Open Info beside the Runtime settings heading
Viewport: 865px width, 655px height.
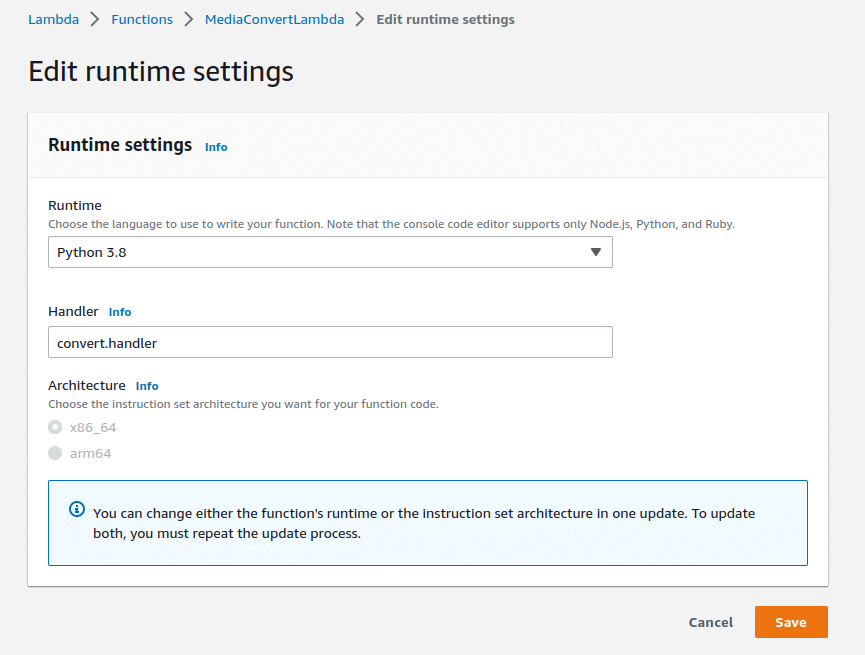[x=216, y=147]
